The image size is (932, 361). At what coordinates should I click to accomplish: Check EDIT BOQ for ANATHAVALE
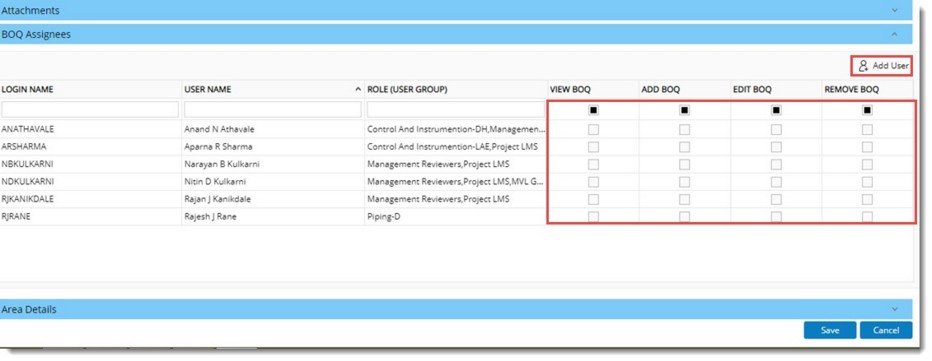pyautogui.click(x=776, y=129)
